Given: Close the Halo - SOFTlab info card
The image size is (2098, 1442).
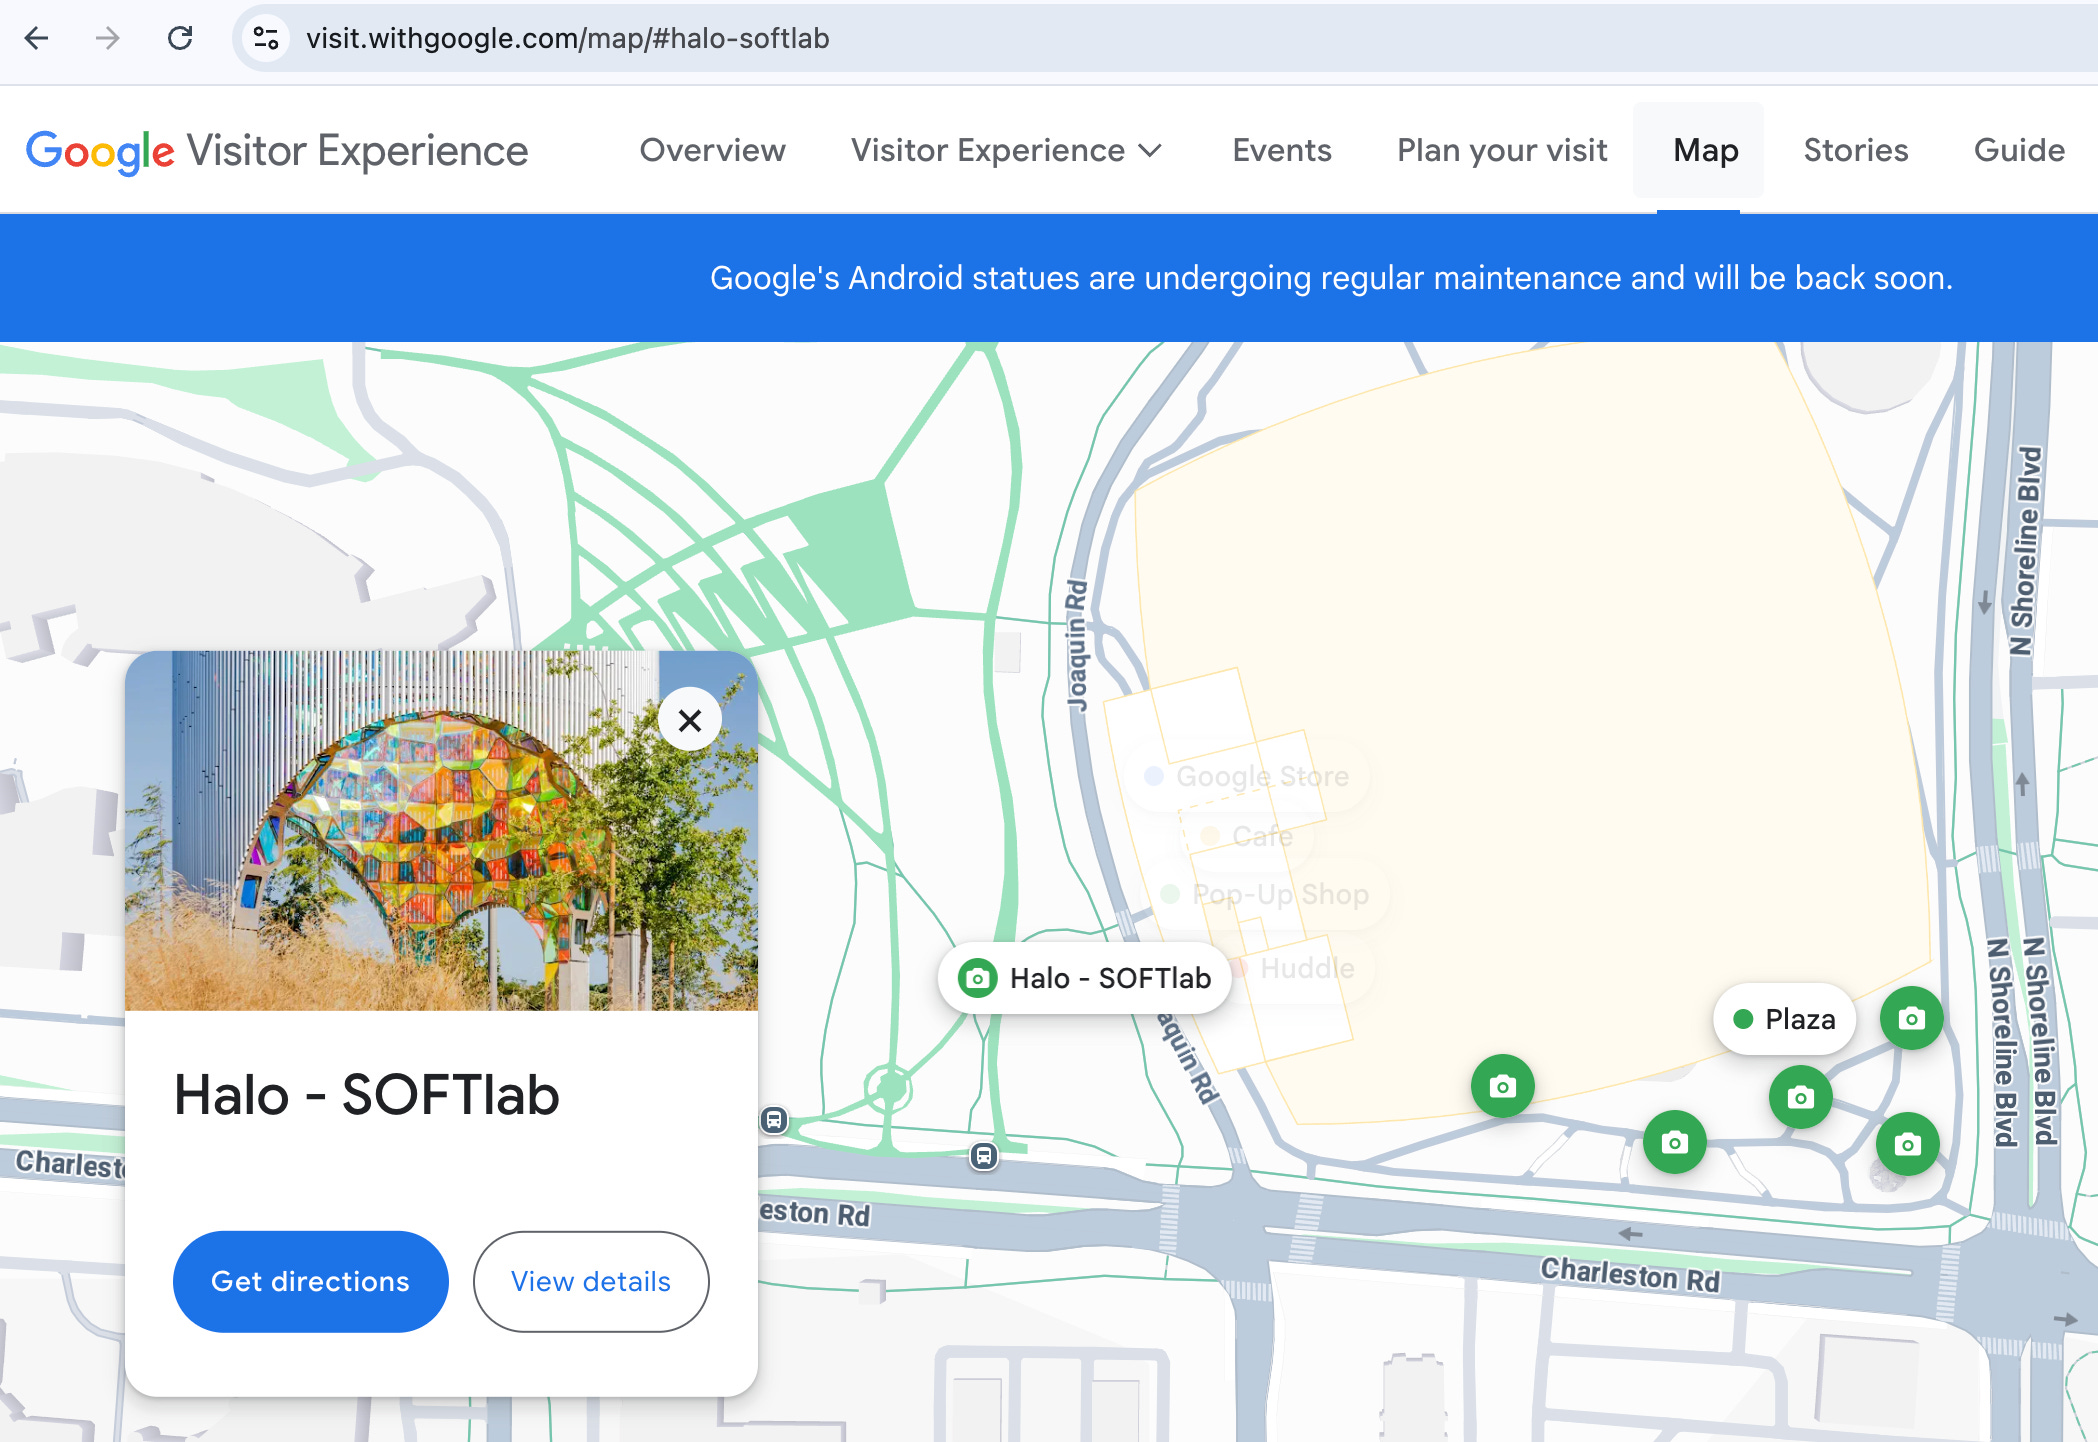Looking at the screenshot, I should [689, 720].
